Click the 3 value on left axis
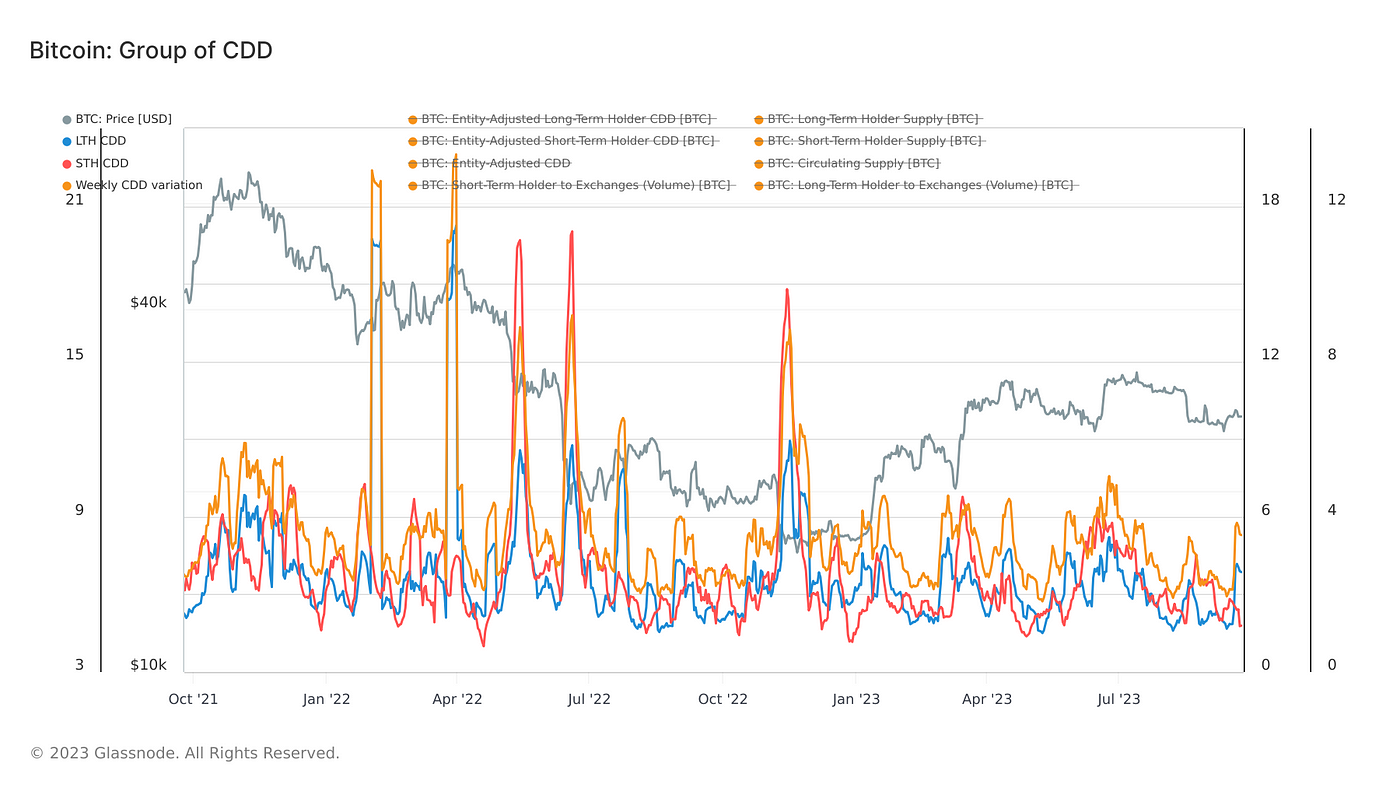 coord(79,665)
